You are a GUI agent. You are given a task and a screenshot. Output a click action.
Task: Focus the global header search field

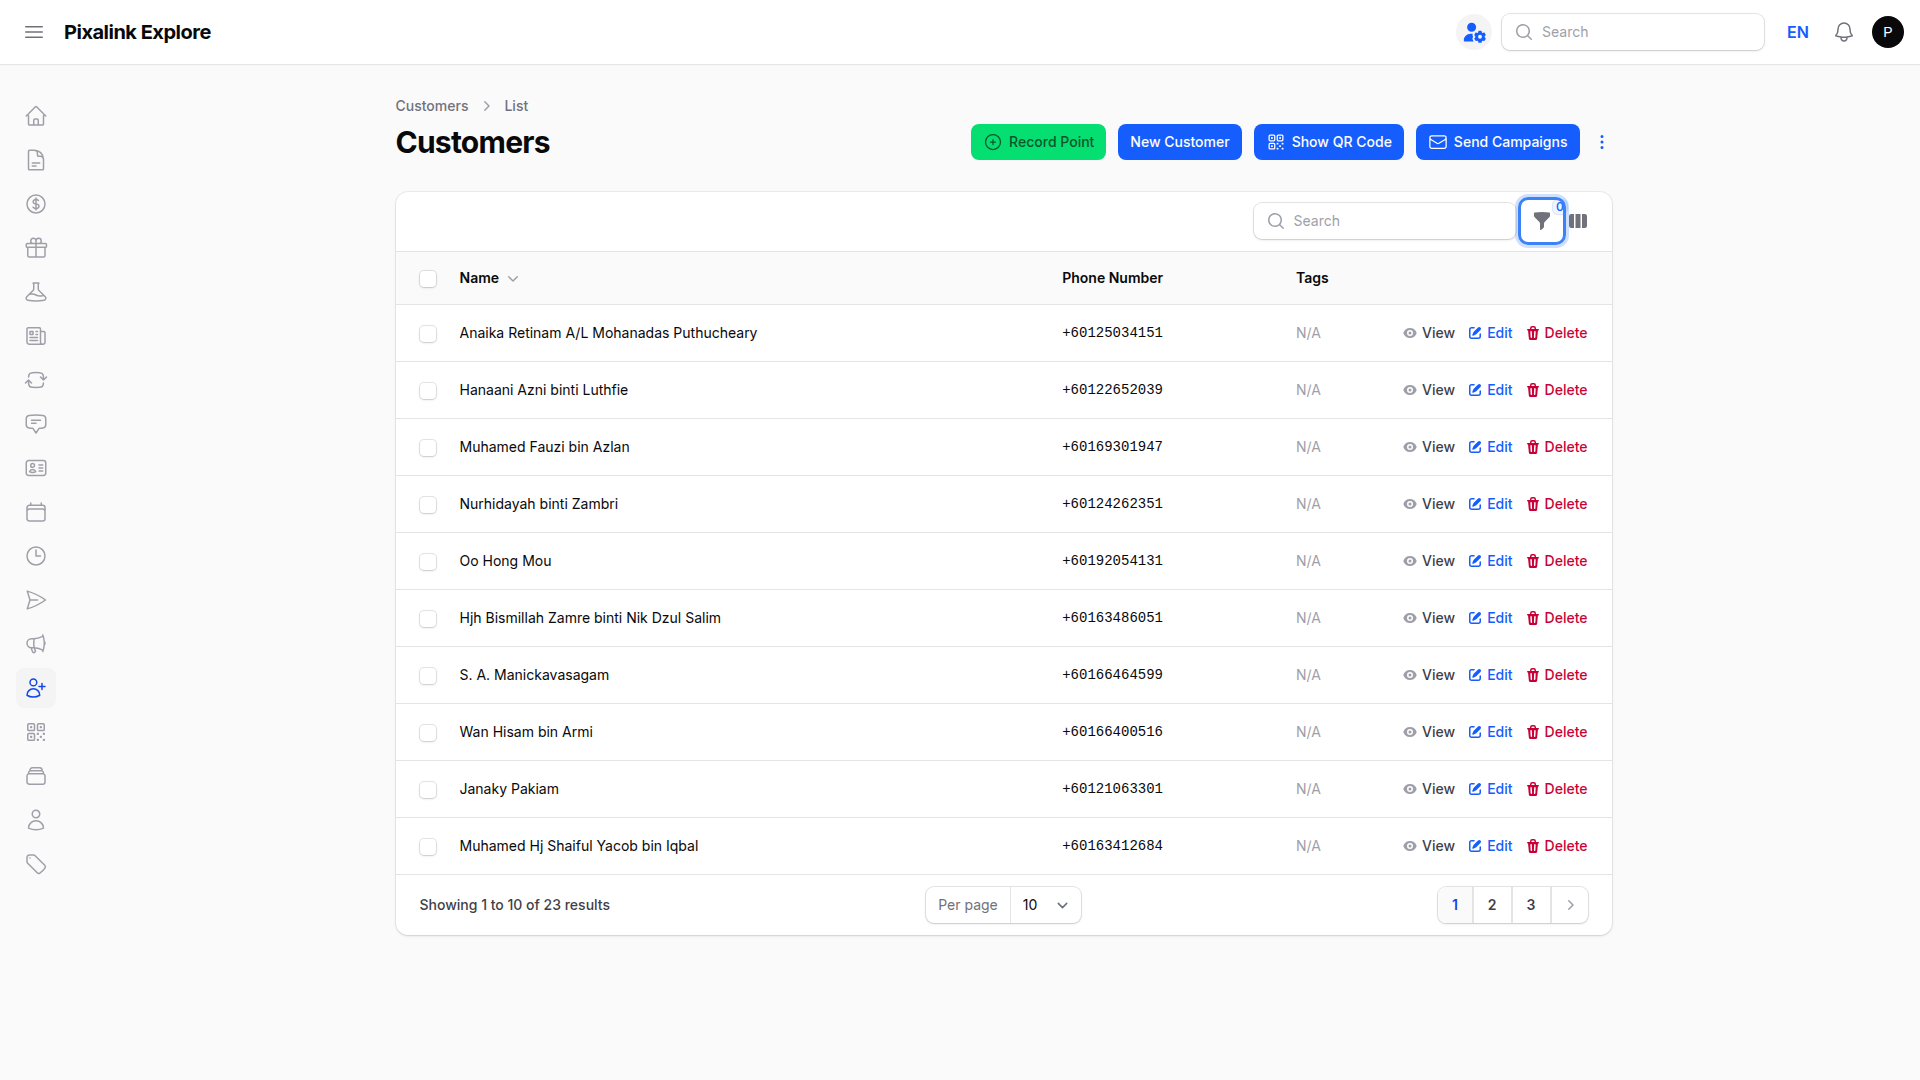[1633, 32]
